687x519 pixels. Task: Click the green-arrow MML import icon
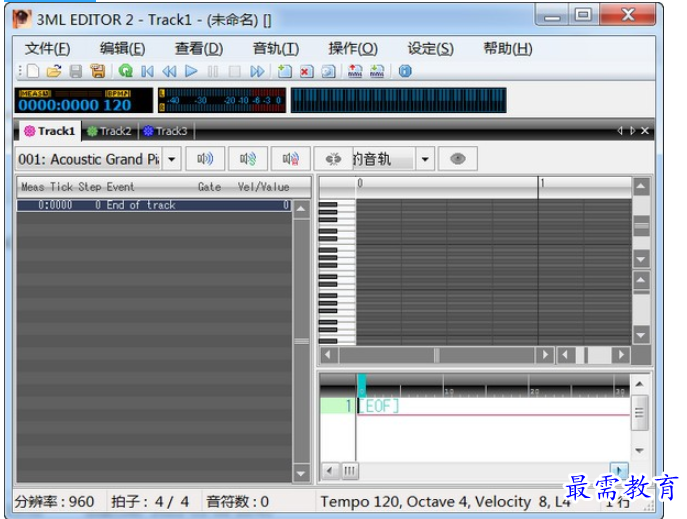tap(377, 71)
